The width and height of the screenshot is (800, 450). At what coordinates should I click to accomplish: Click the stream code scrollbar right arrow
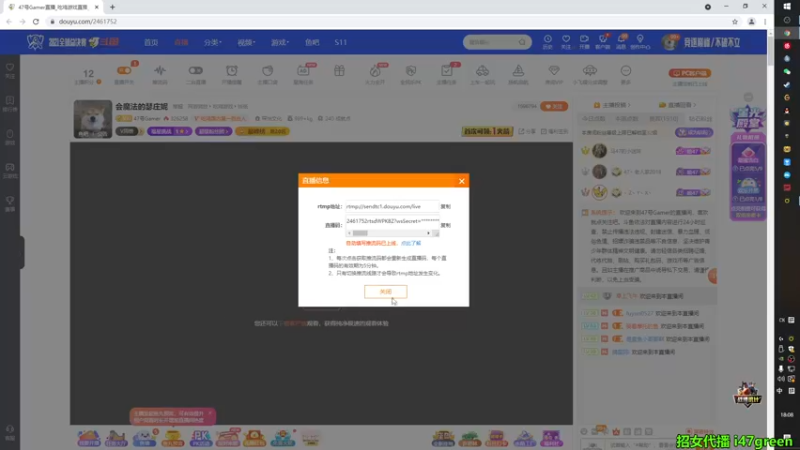[x=428, y=233]
